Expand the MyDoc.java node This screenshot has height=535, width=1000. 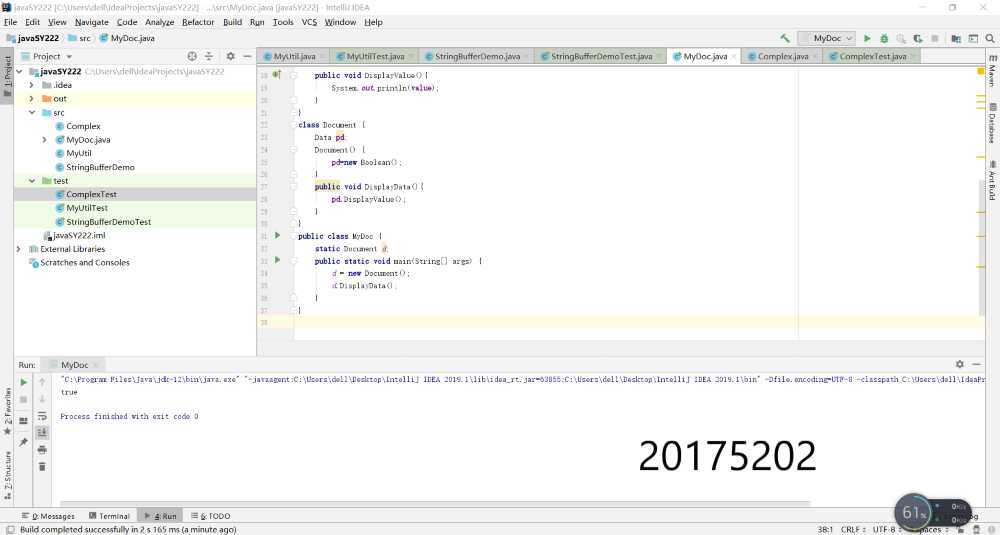click(45, 140)
